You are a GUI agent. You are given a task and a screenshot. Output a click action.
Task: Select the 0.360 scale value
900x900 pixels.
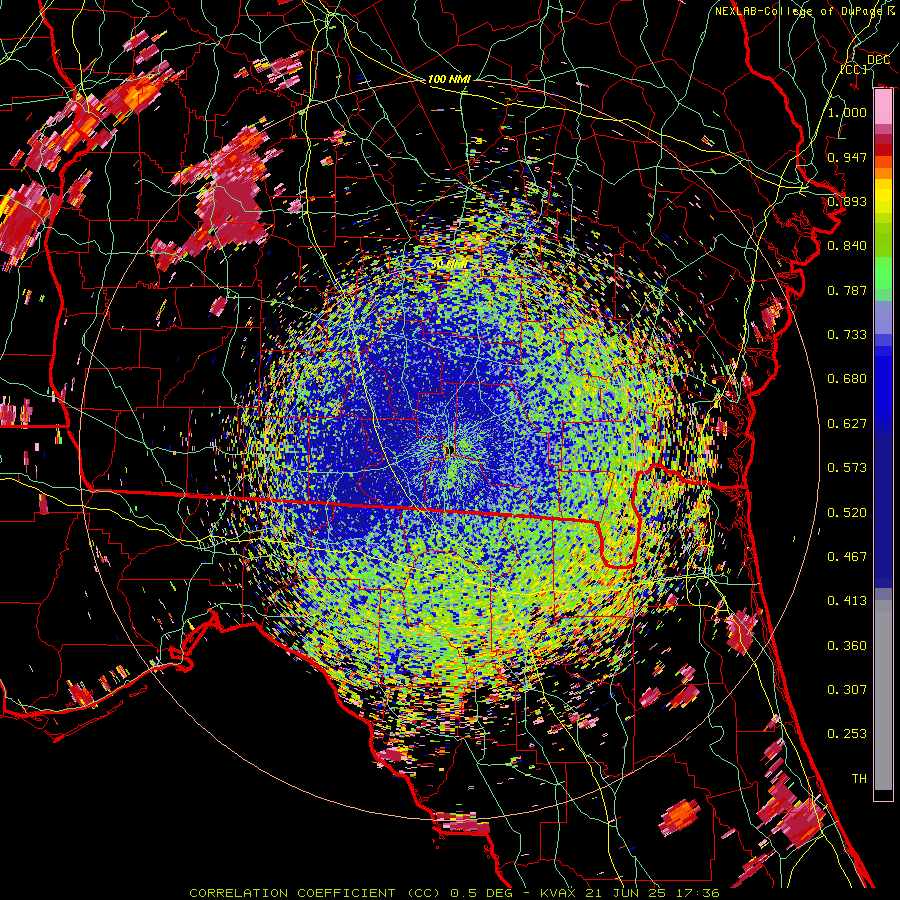[x=847, y=646]
